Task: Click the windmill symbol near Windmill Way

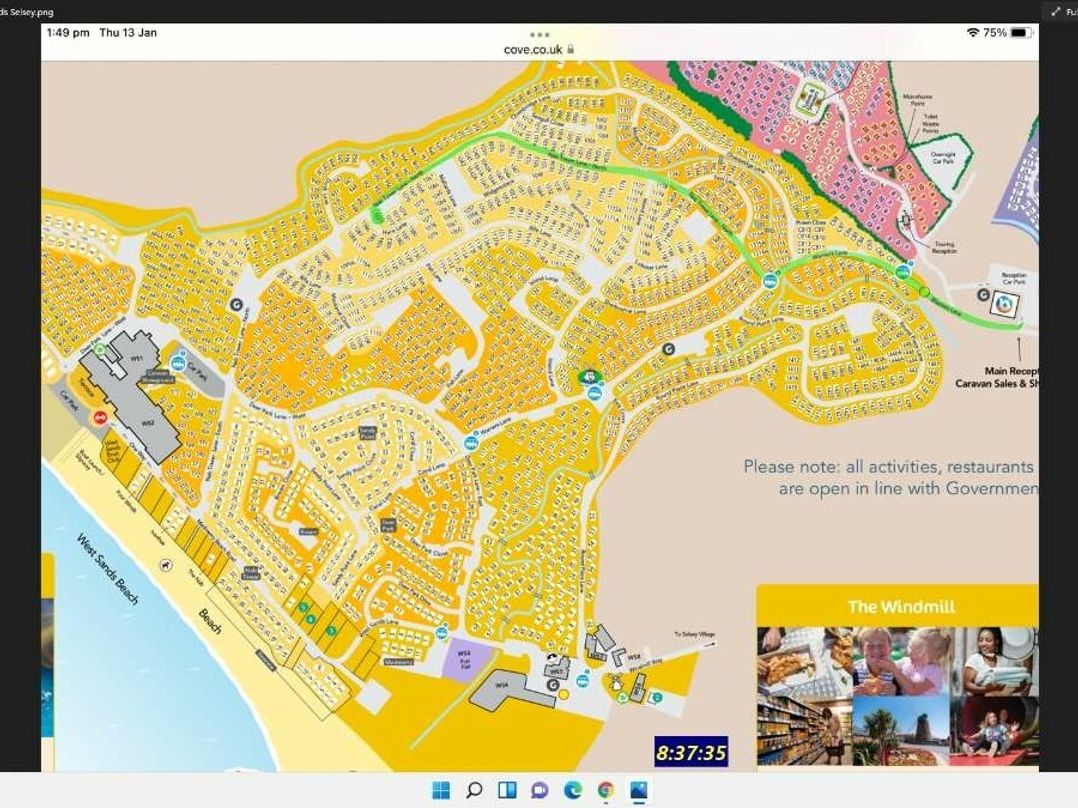Action: 617,683
